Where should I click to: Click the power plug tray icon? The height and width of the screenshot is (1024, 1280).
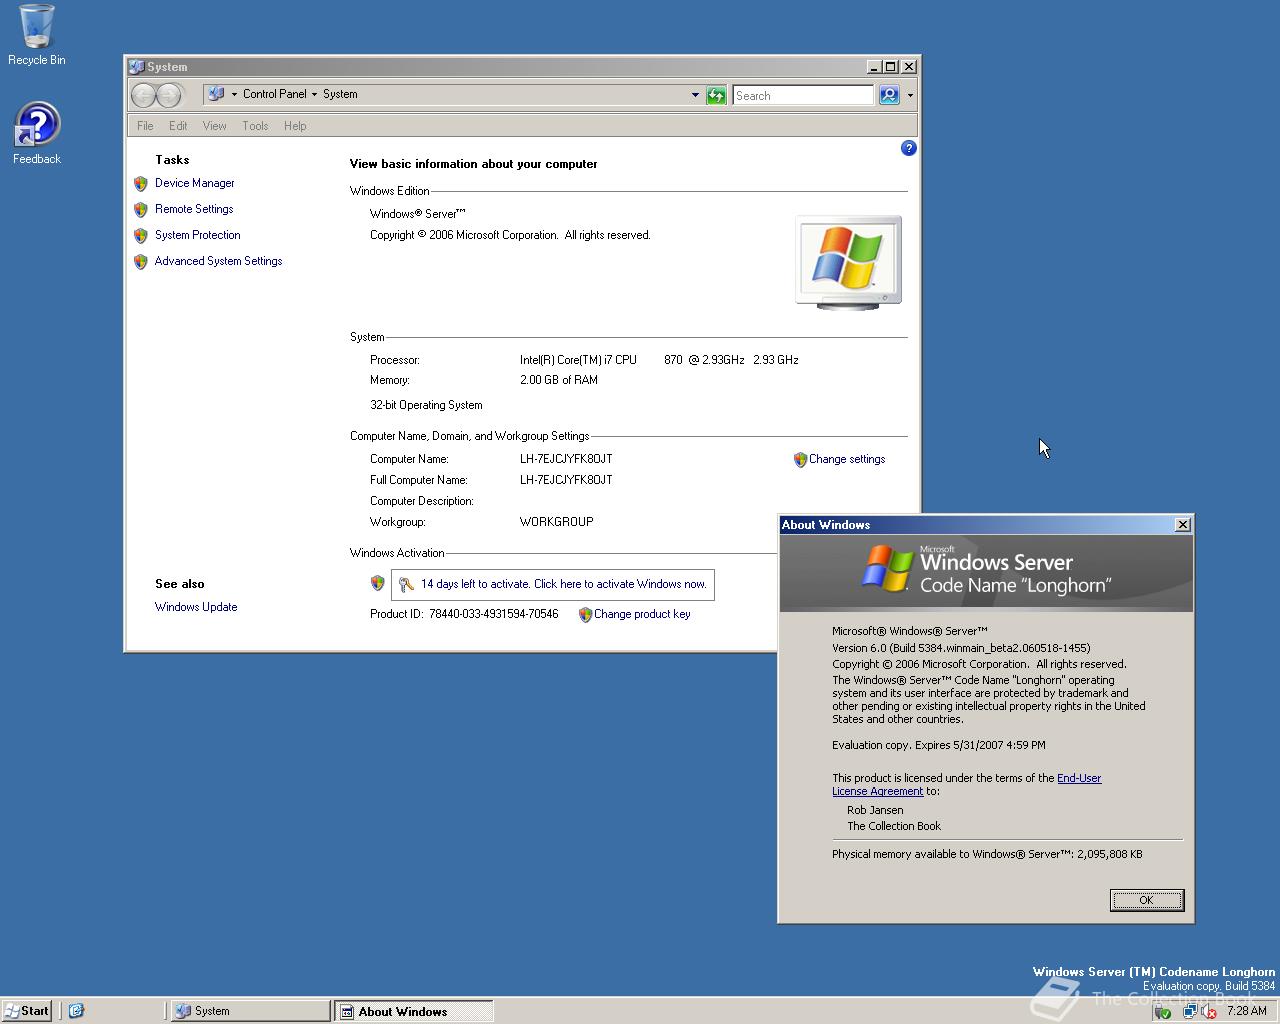(x=1162, y=1011)
